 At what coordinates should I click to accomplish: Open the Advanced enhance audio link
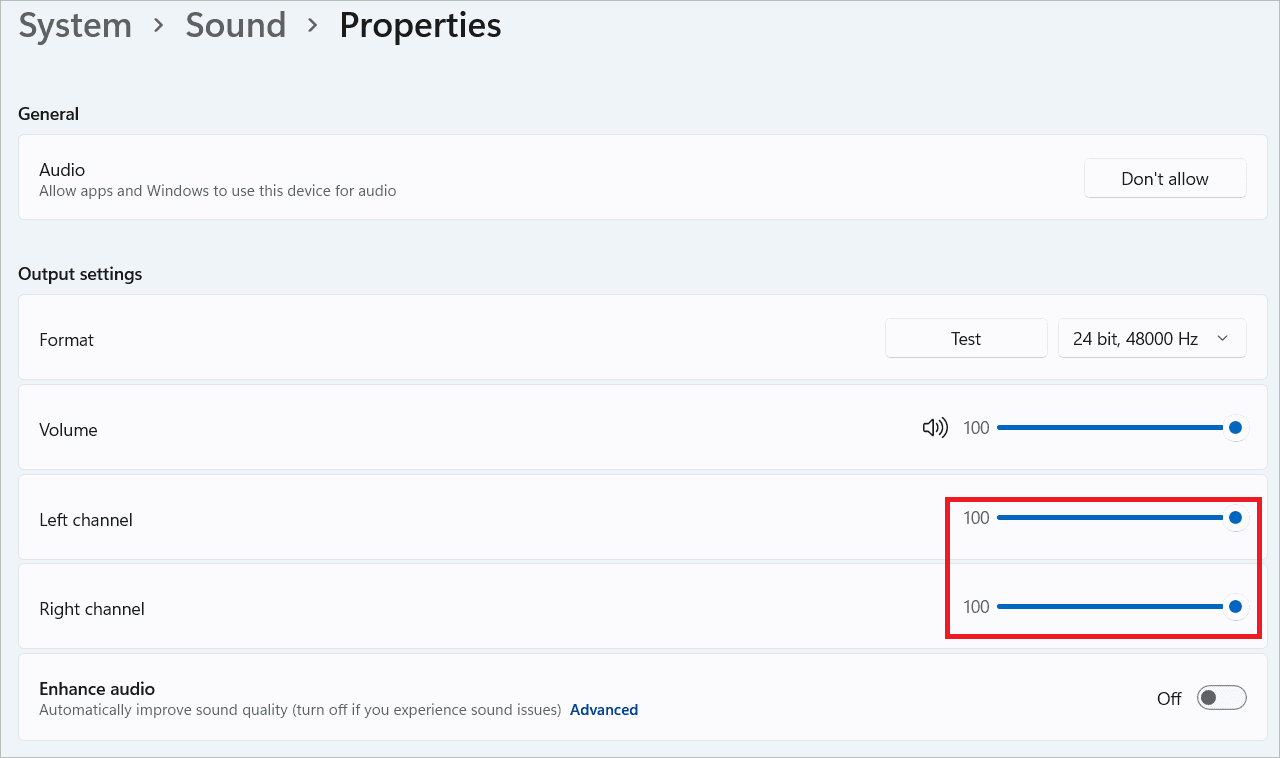point(603,710)
